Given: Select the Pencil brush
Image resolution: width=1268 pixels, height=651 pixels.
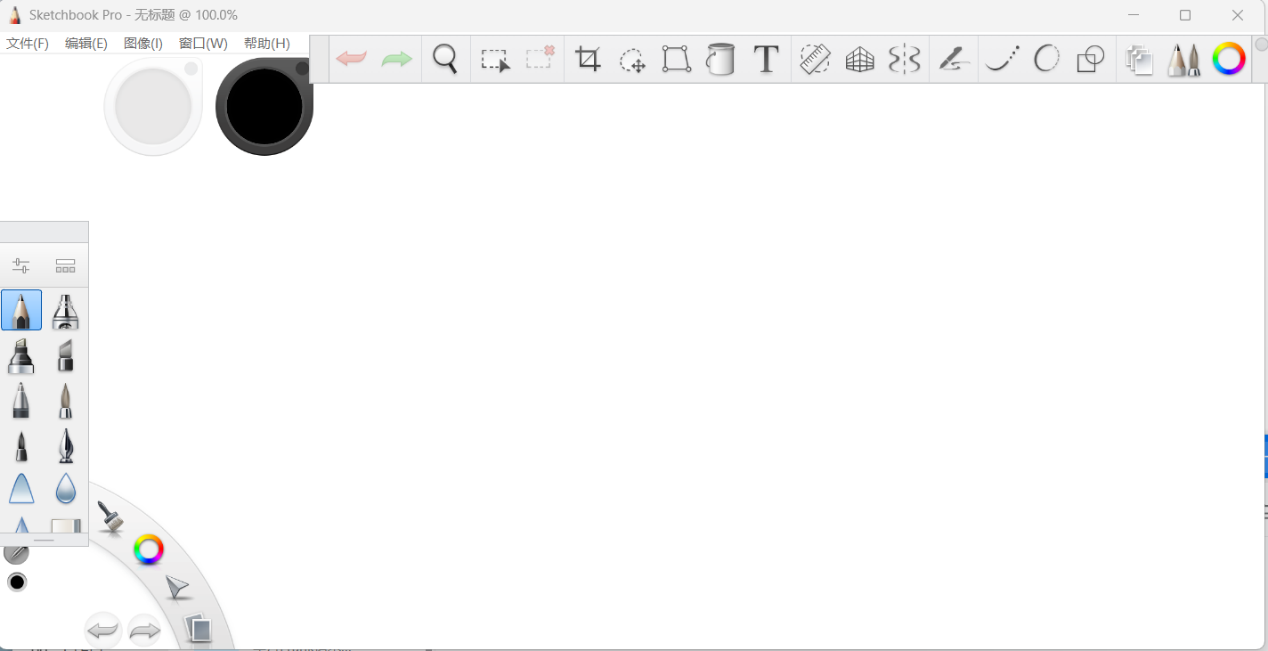Looking at the screenshot, I should (x=21, y=310).
